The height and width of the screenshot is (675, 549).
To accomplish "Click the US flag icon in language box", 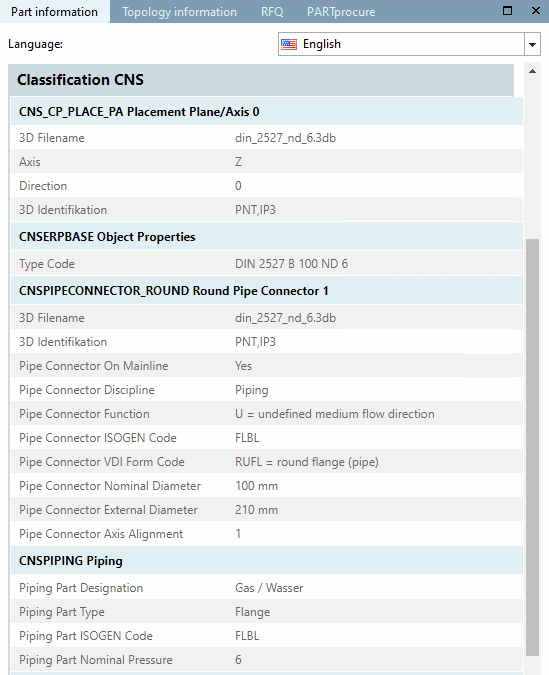I will pyautogui.click(x=289, y=44).
